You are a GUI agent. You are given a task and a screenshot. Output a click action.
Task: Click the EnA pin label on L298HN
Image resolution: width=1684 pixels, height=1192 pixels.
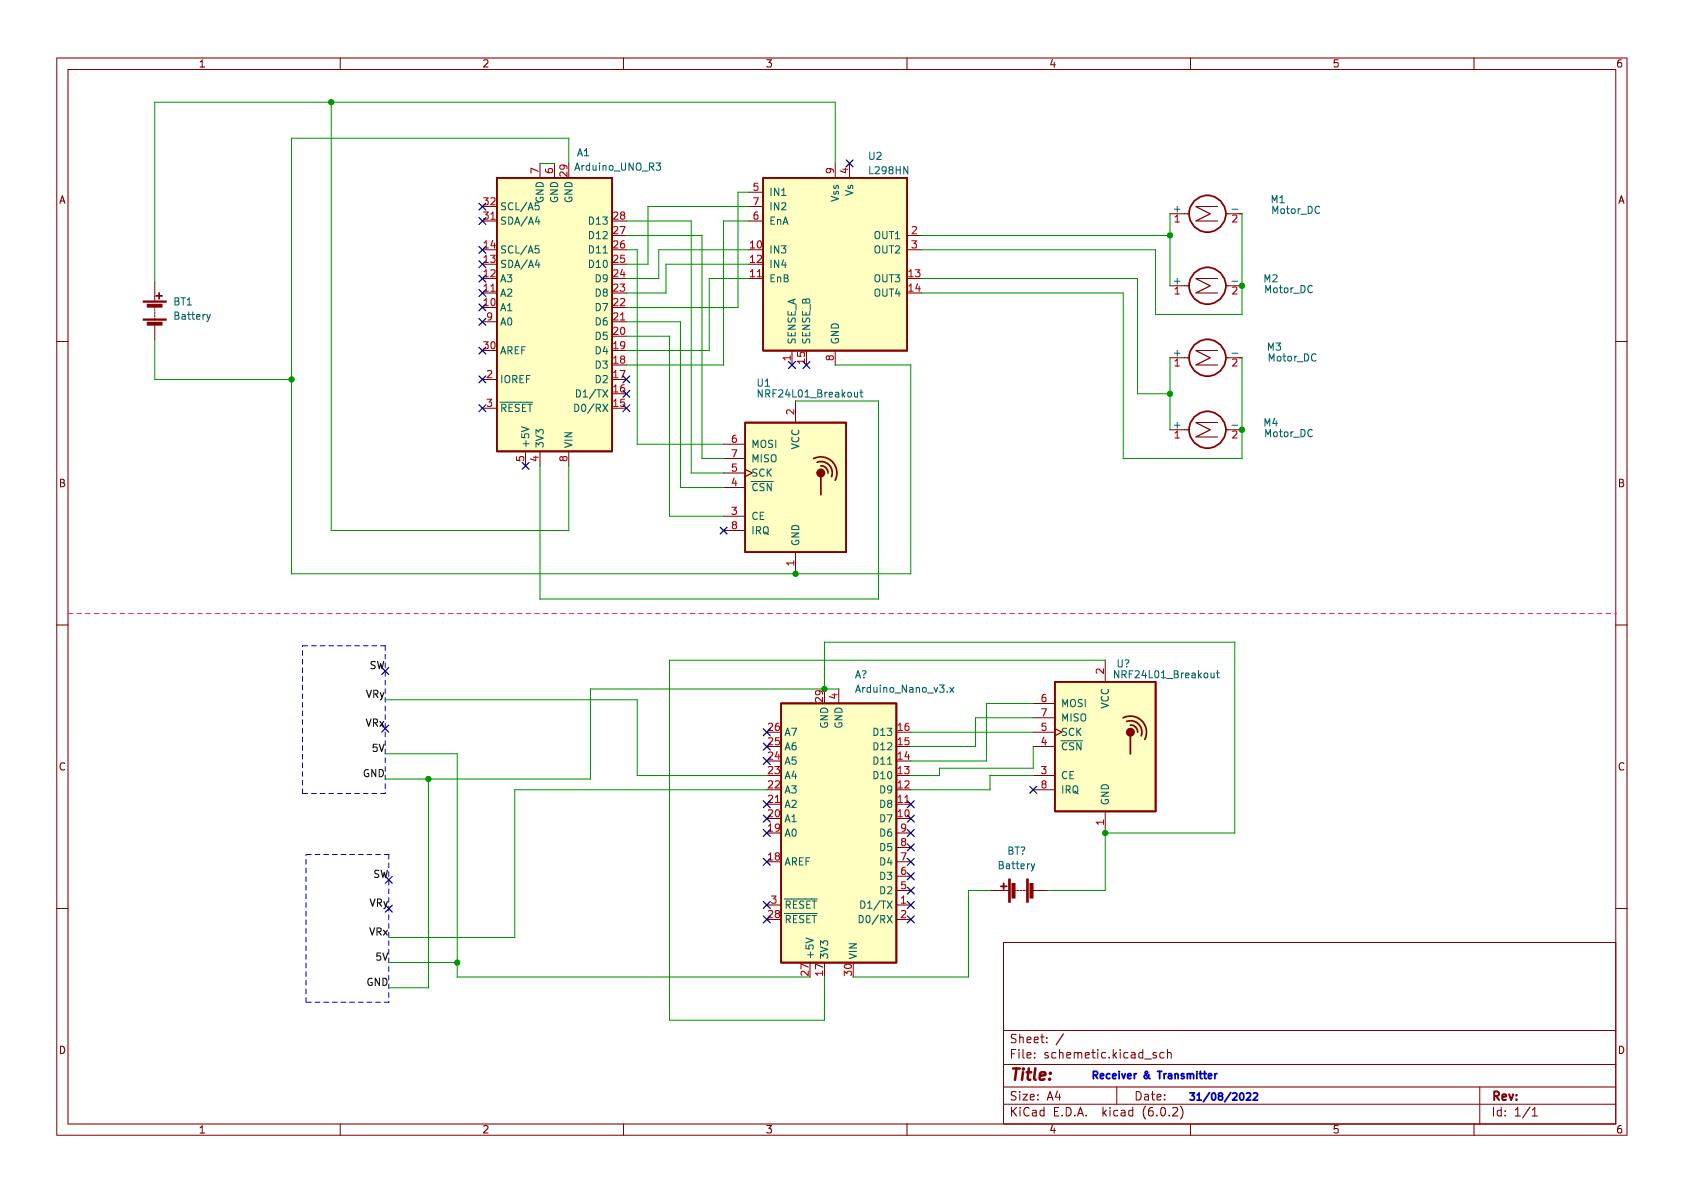tap(779, 221)
